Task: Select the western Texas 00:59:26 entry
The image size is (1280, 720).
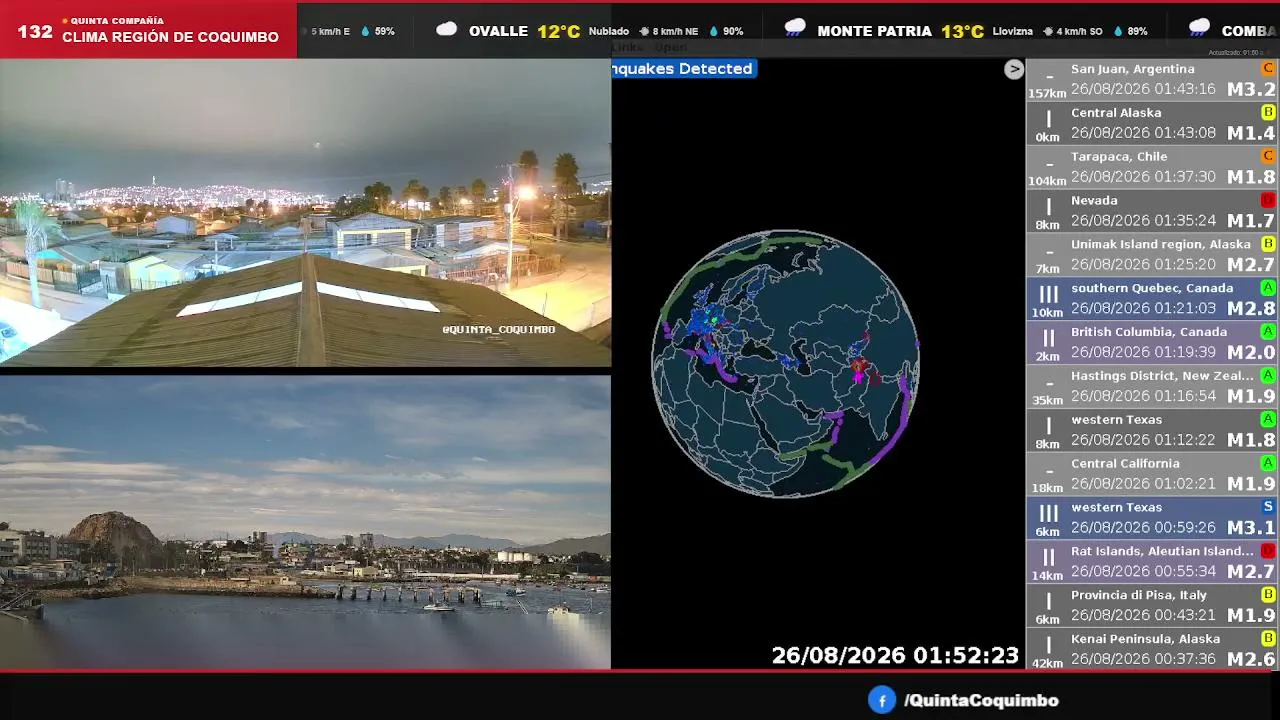Action: tap(1152, 518)
